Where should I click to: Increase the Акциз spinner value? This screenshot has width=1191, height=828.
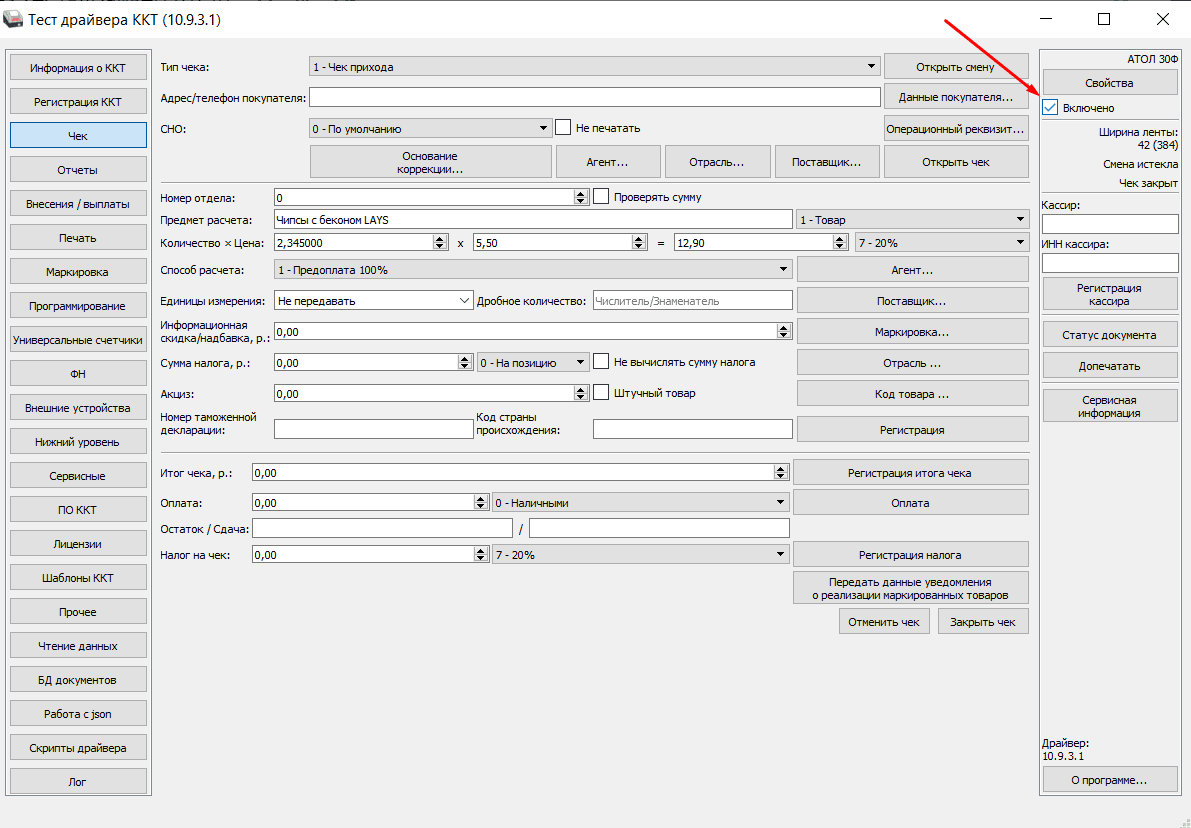[x=581, y=389]
